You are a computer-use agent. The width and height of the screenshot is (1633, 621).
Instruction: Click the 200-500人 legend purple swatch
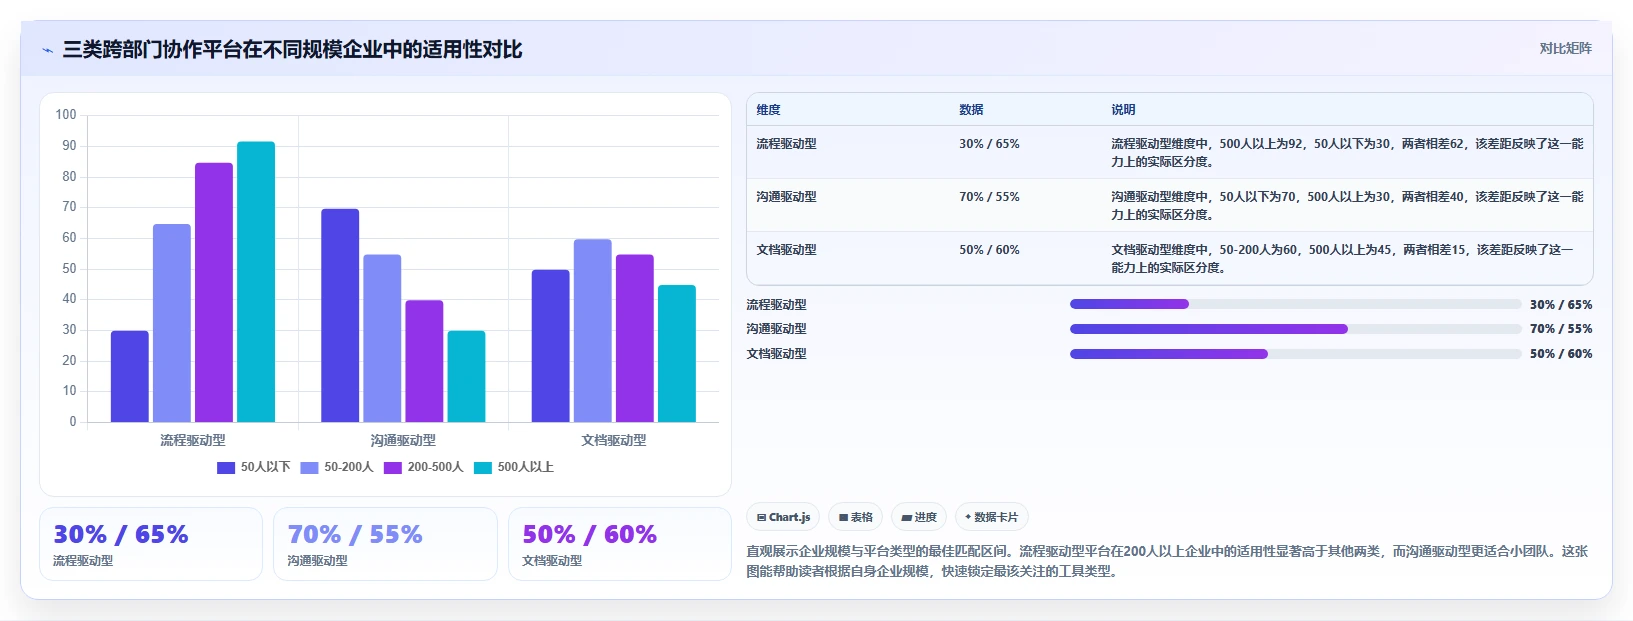point(393,467)
